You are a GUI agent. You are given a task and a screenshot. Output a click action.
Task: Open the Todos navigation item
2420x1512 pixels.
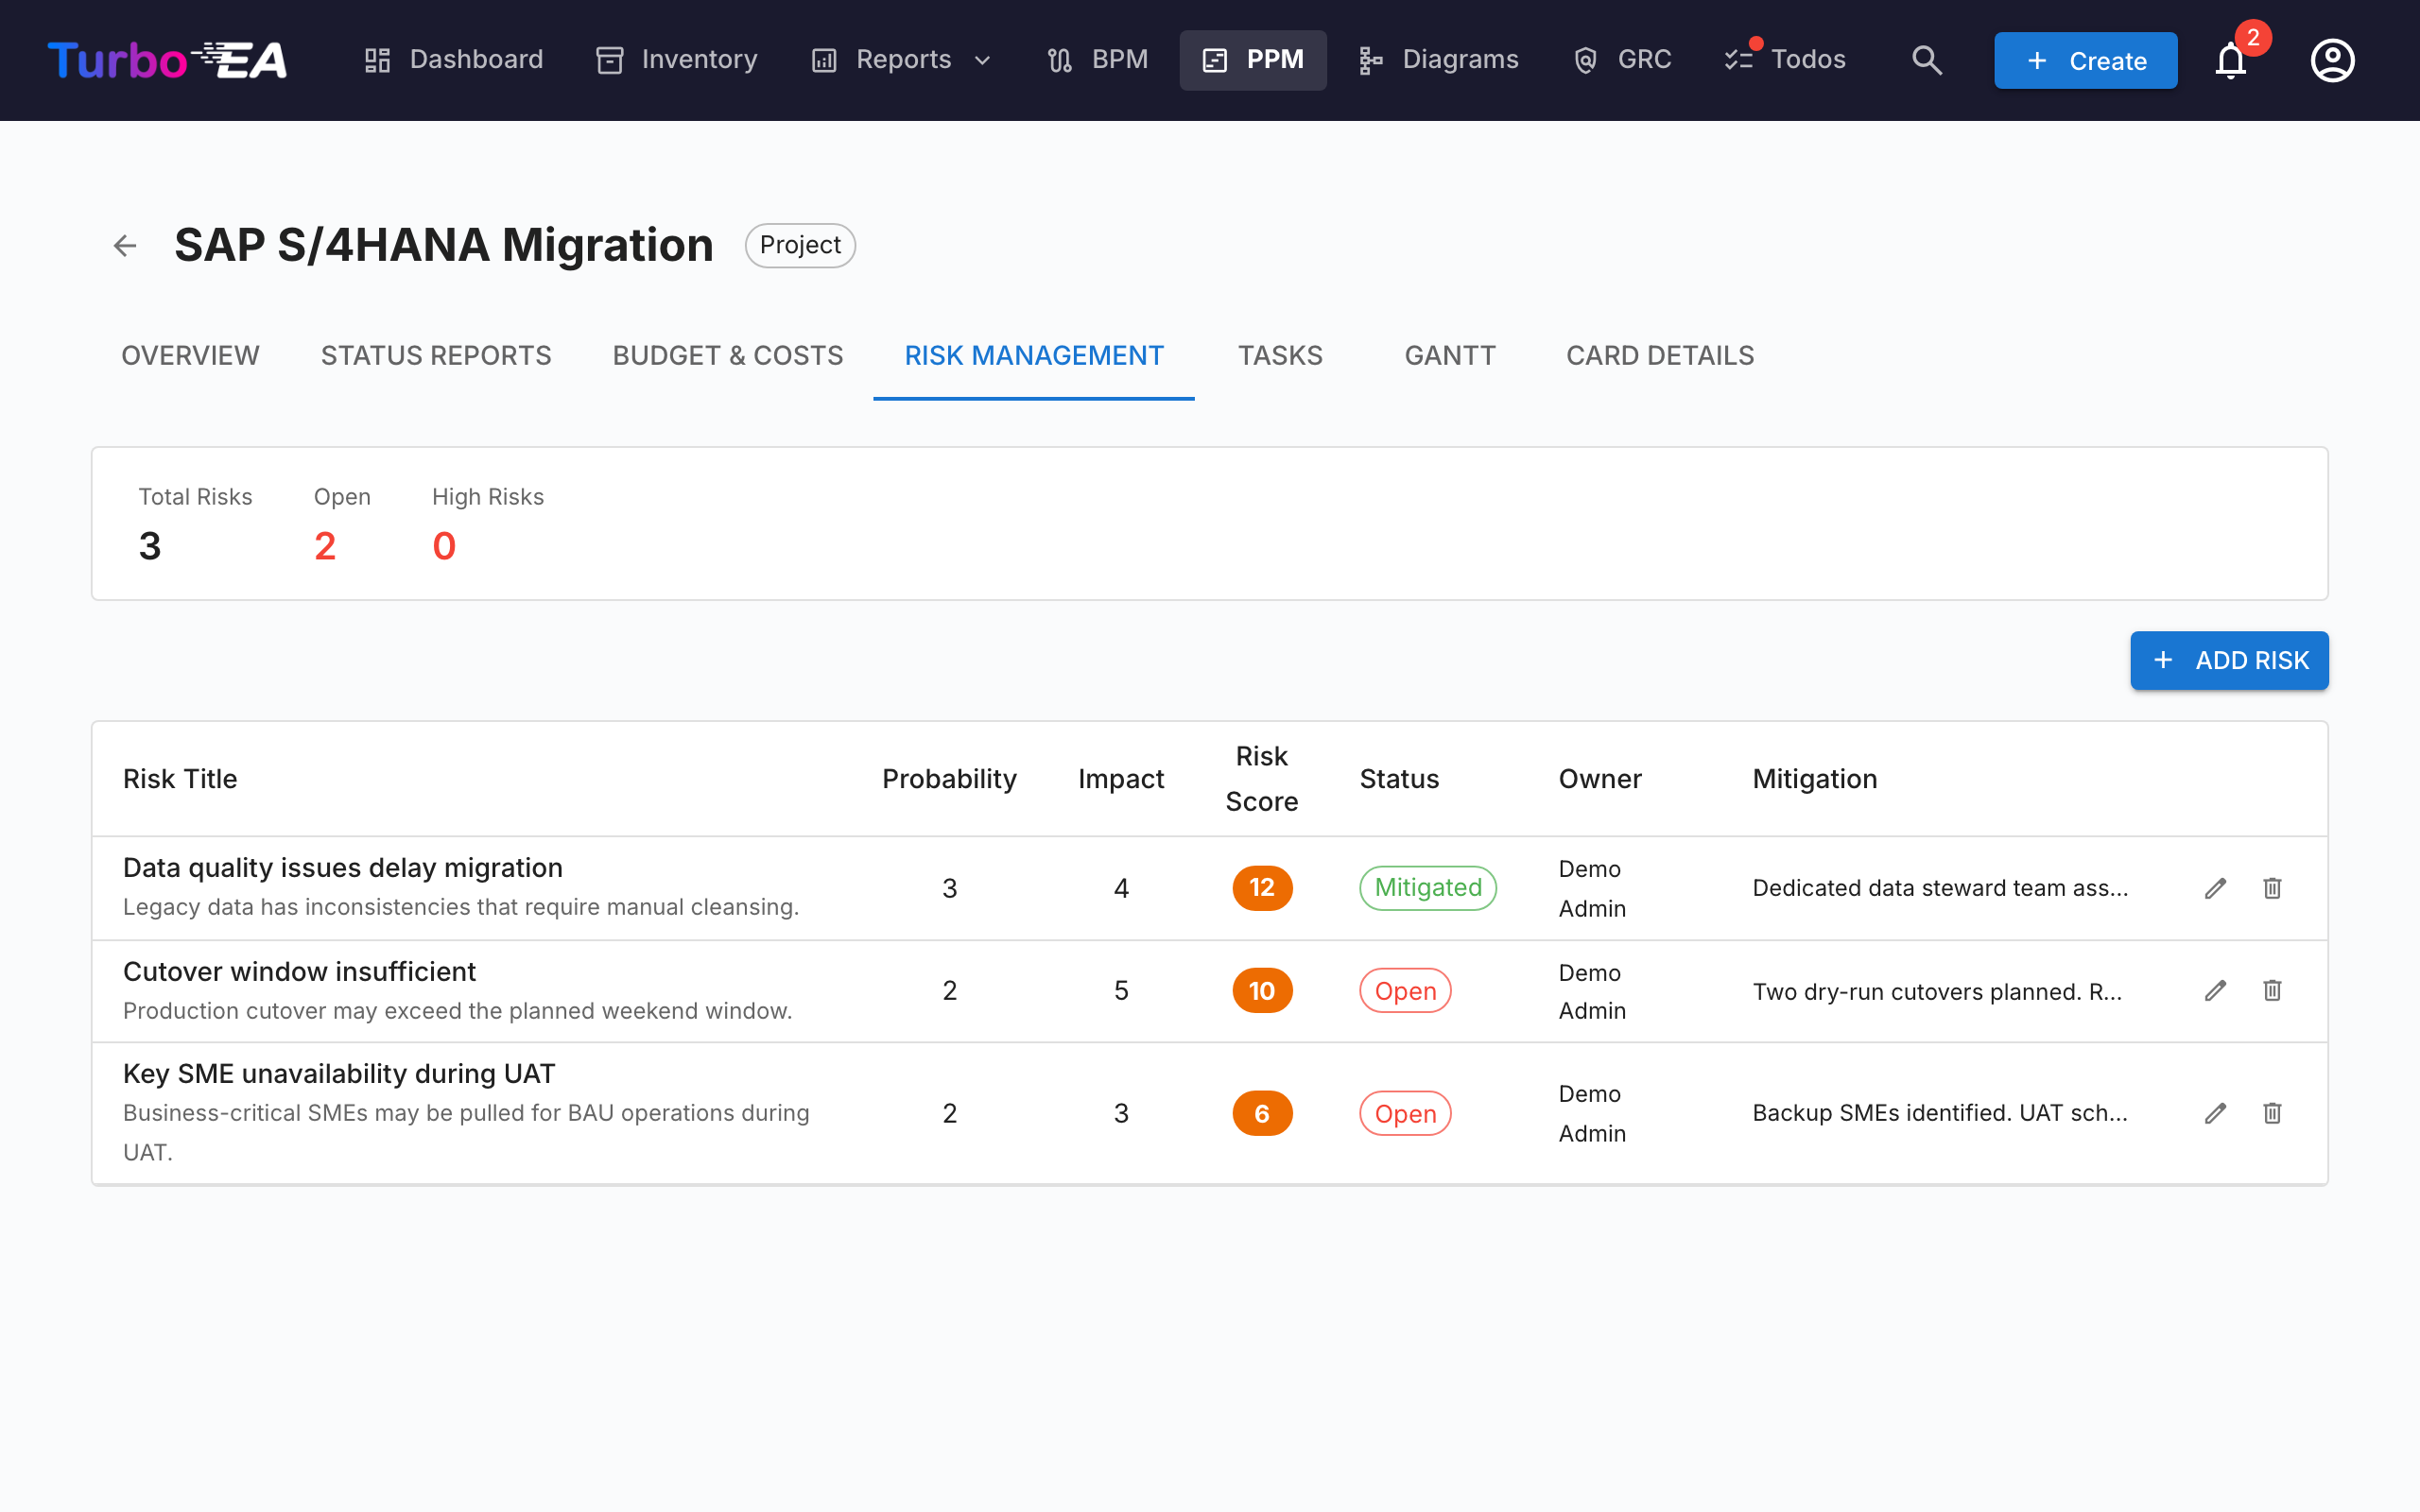1786,60
